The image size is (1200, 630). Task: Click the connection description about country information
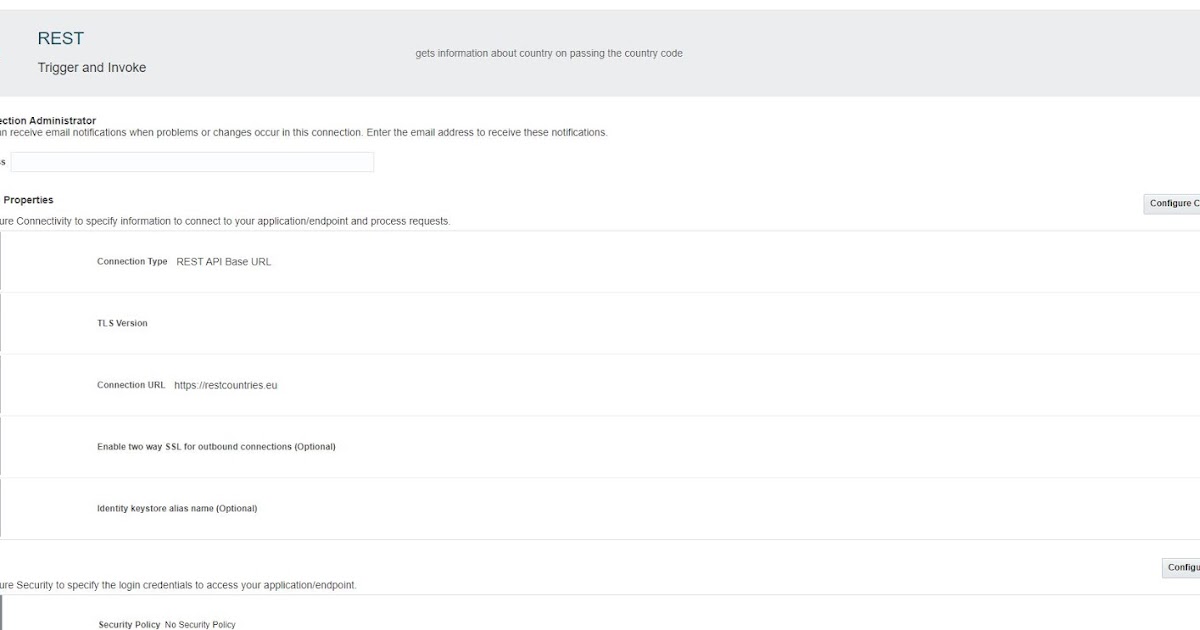click(548, 53)
